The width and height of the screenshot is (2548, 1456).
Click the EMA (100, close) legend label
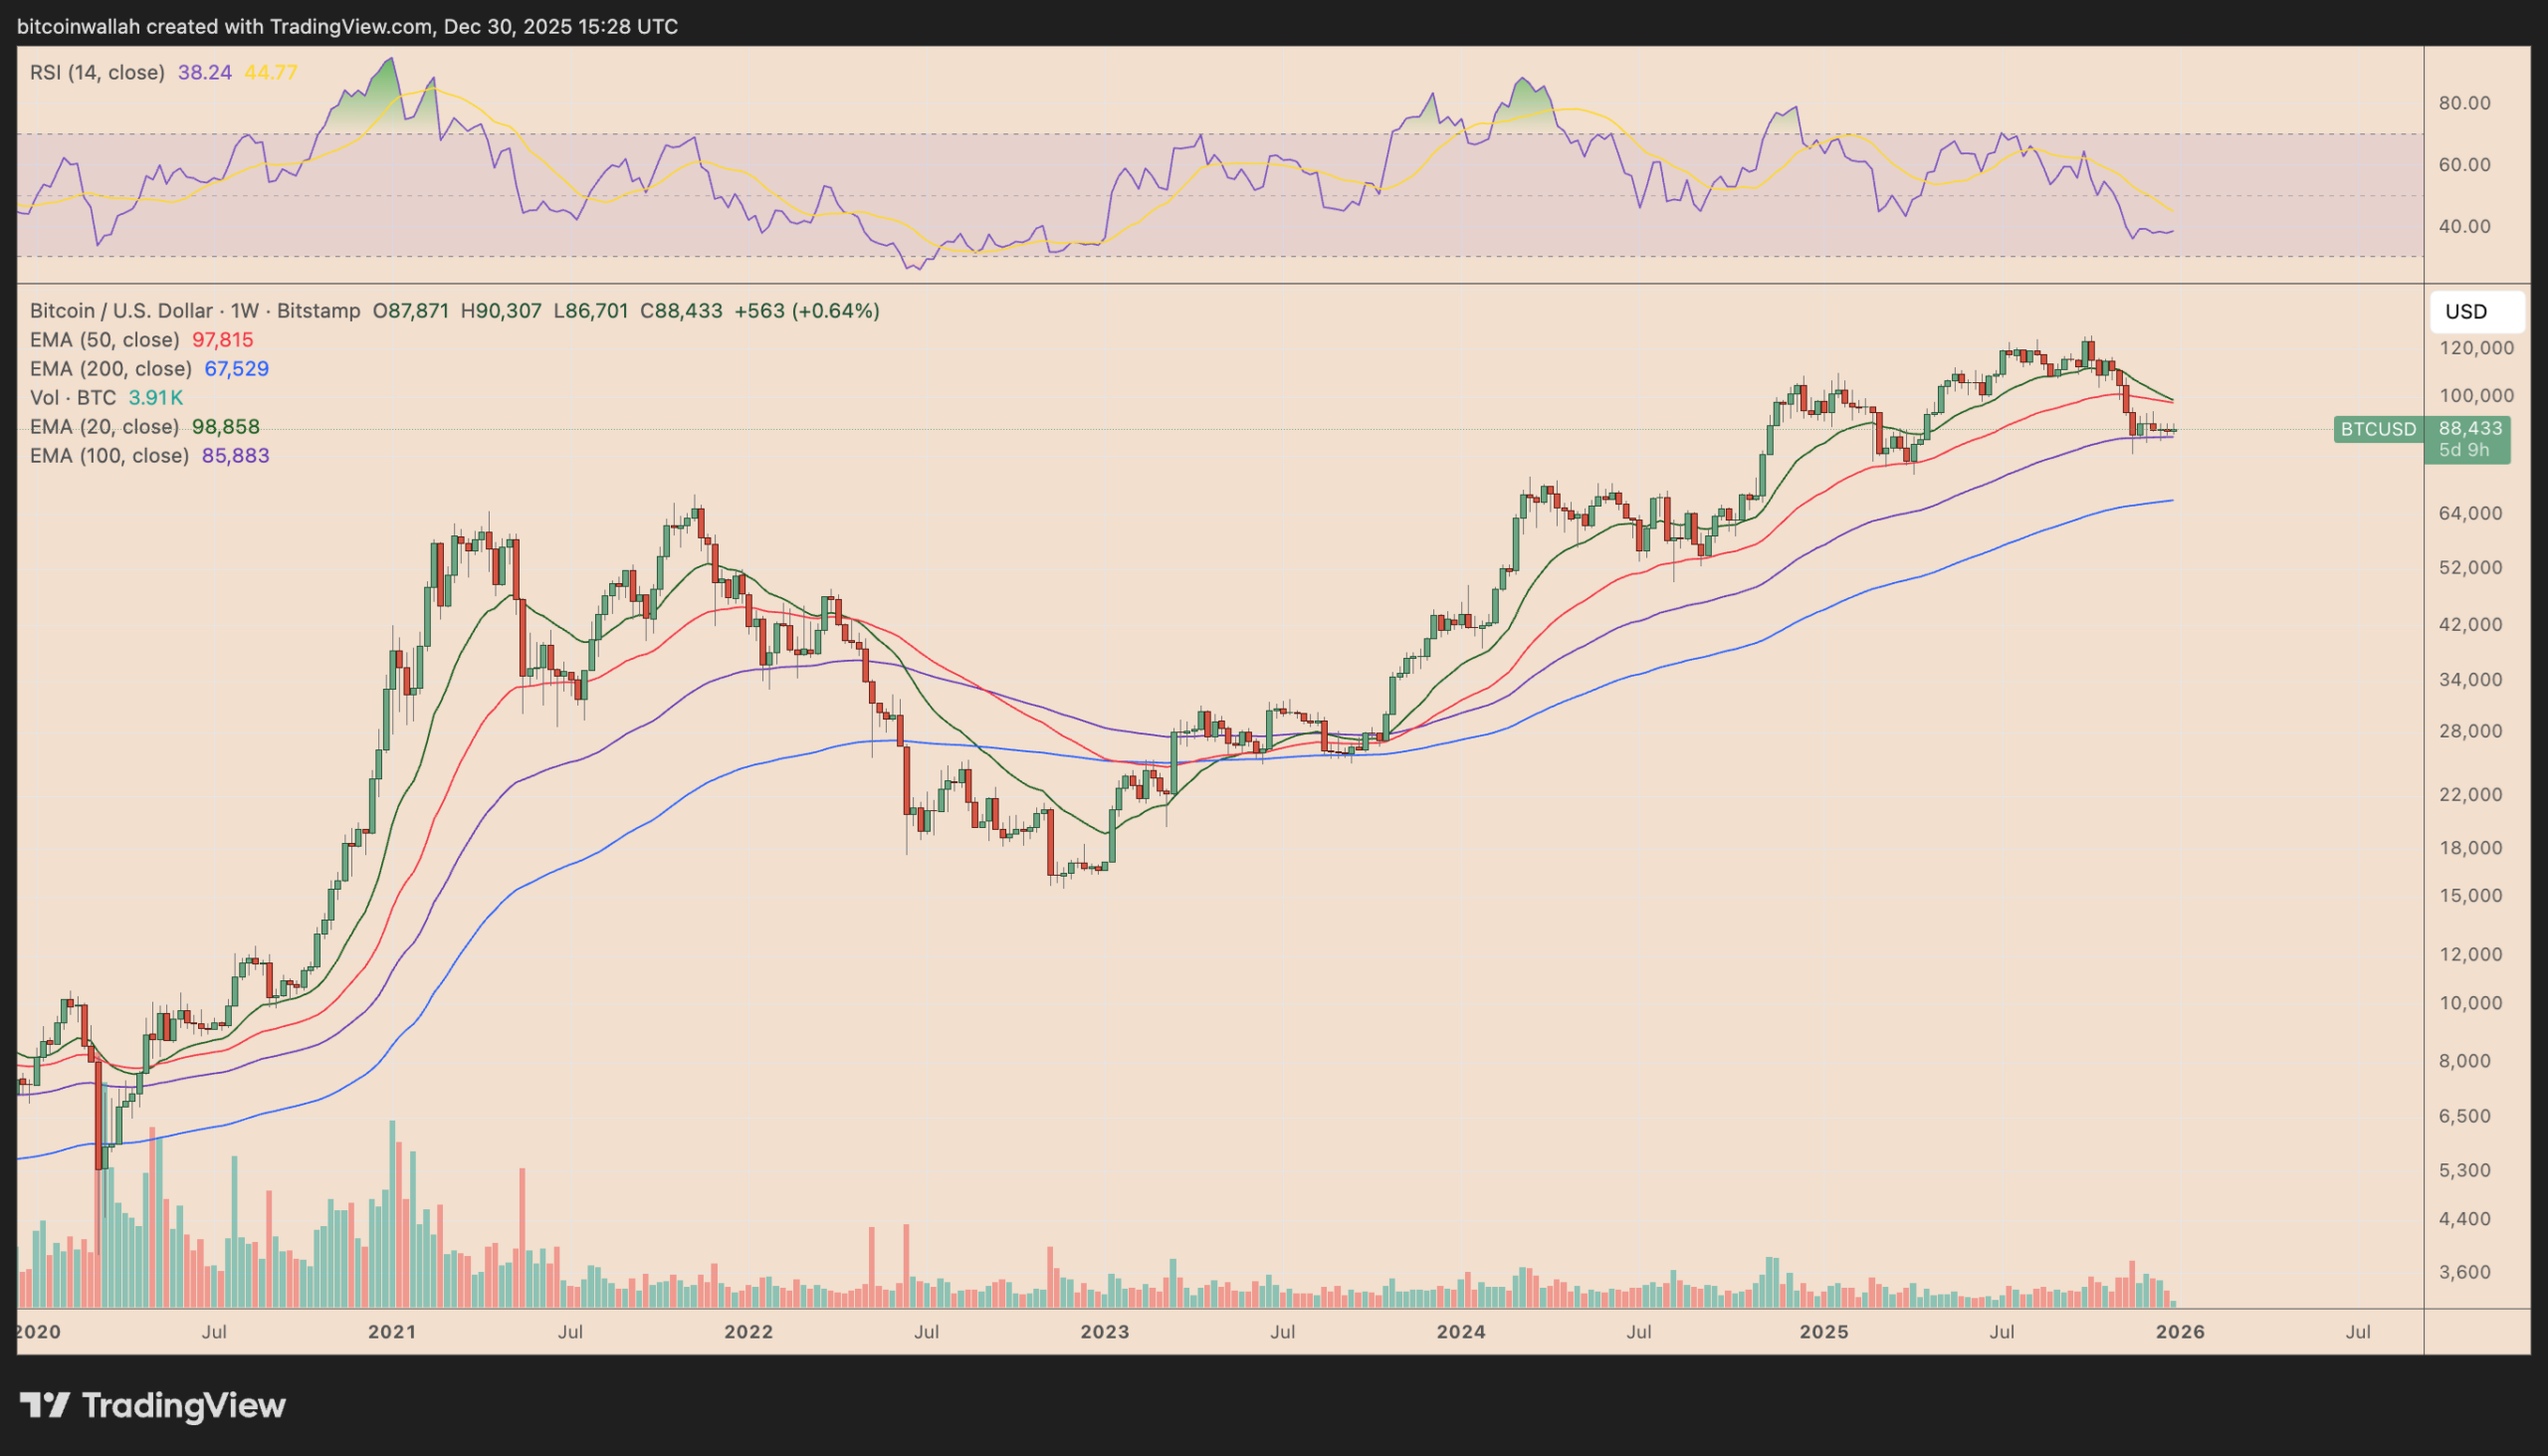point(109,456)
